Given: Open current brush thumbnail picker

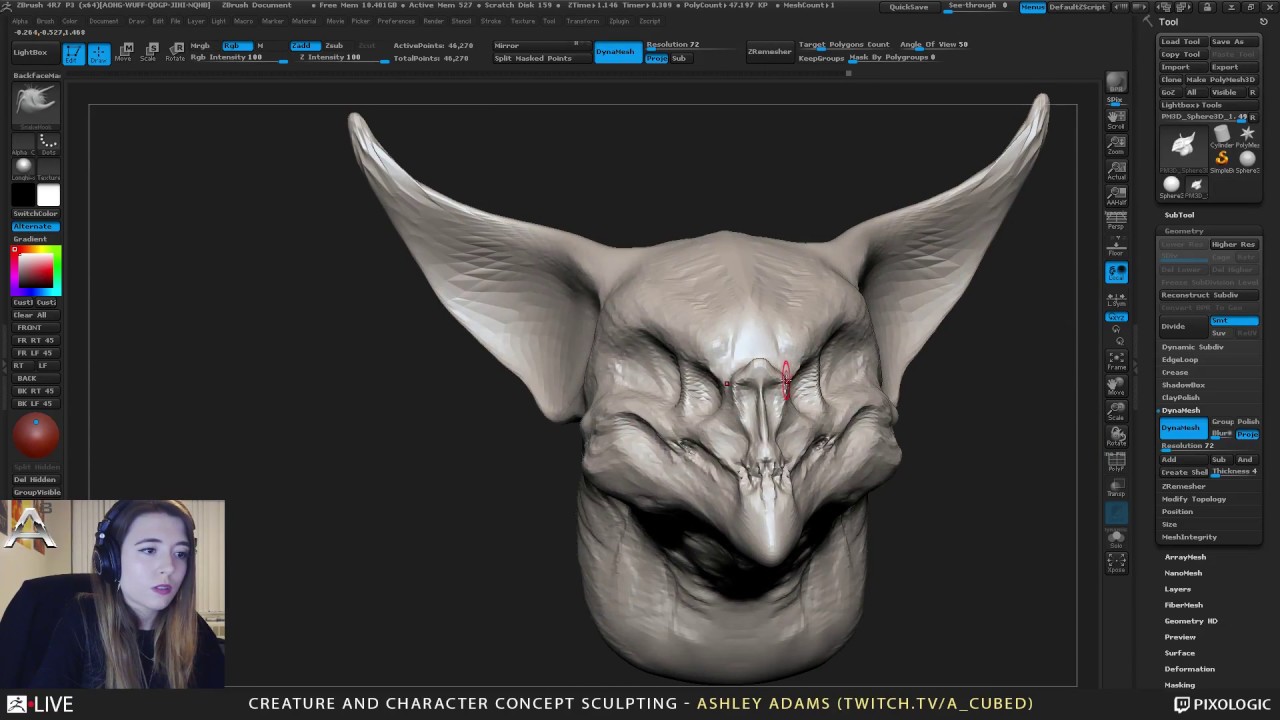Looking at the screenshot, I should 36,104.
